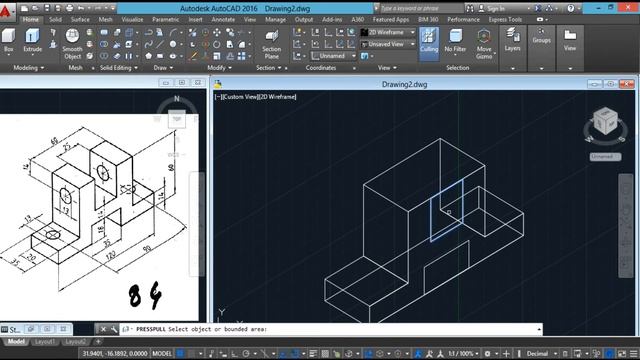This screenshot has width=640, height=360.
Task: Expand the Section panel
Action: pyautogui.click(x=269, y=68)
